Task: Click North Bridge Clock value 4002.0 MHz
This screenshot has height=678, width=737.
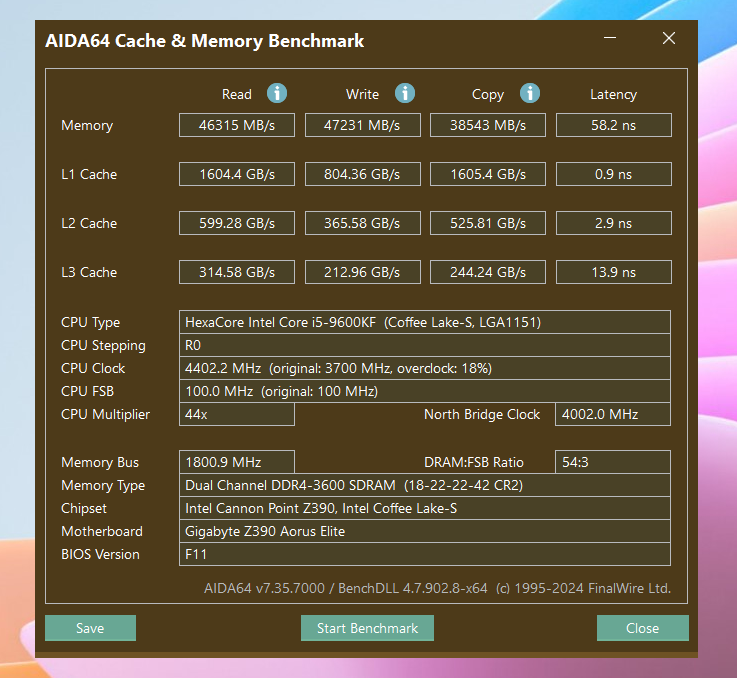Action: [x=613, y=414]
